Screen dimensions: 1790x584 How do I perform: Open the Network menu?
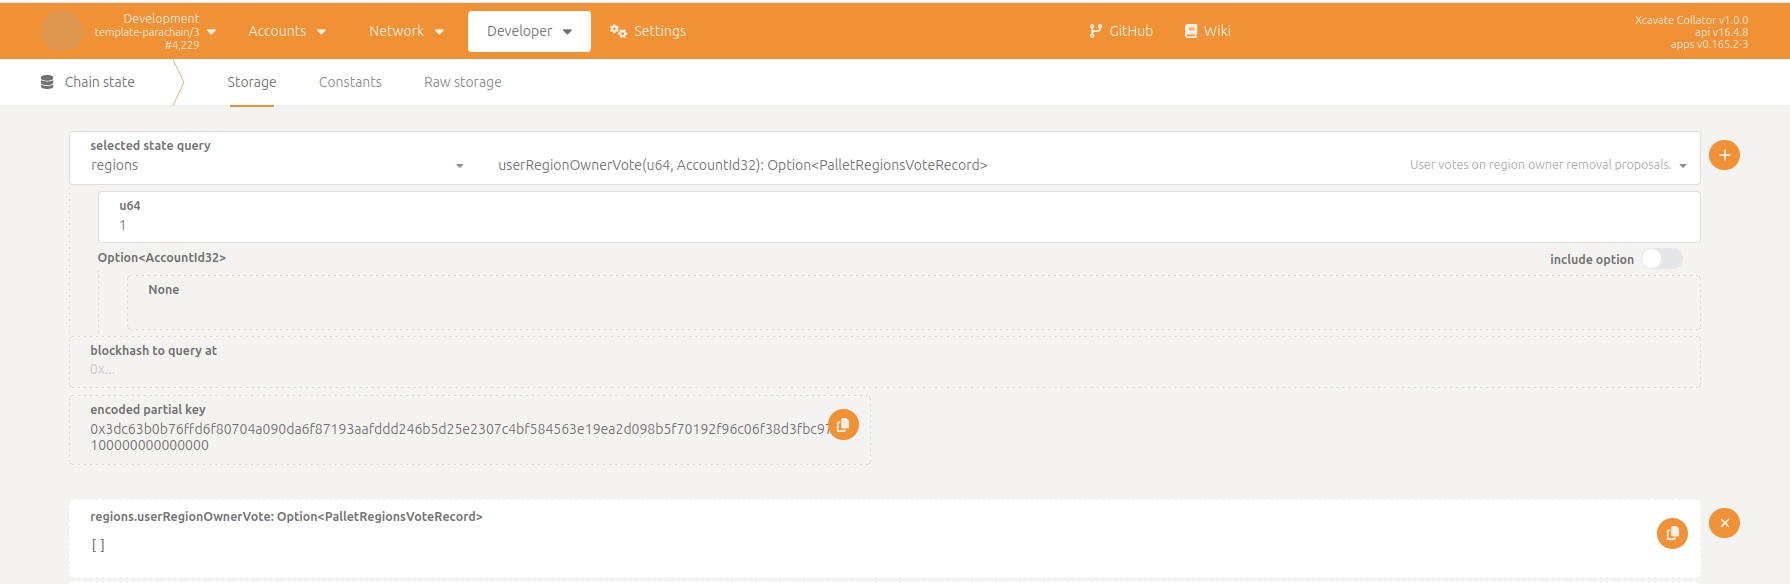click(406, 31)
